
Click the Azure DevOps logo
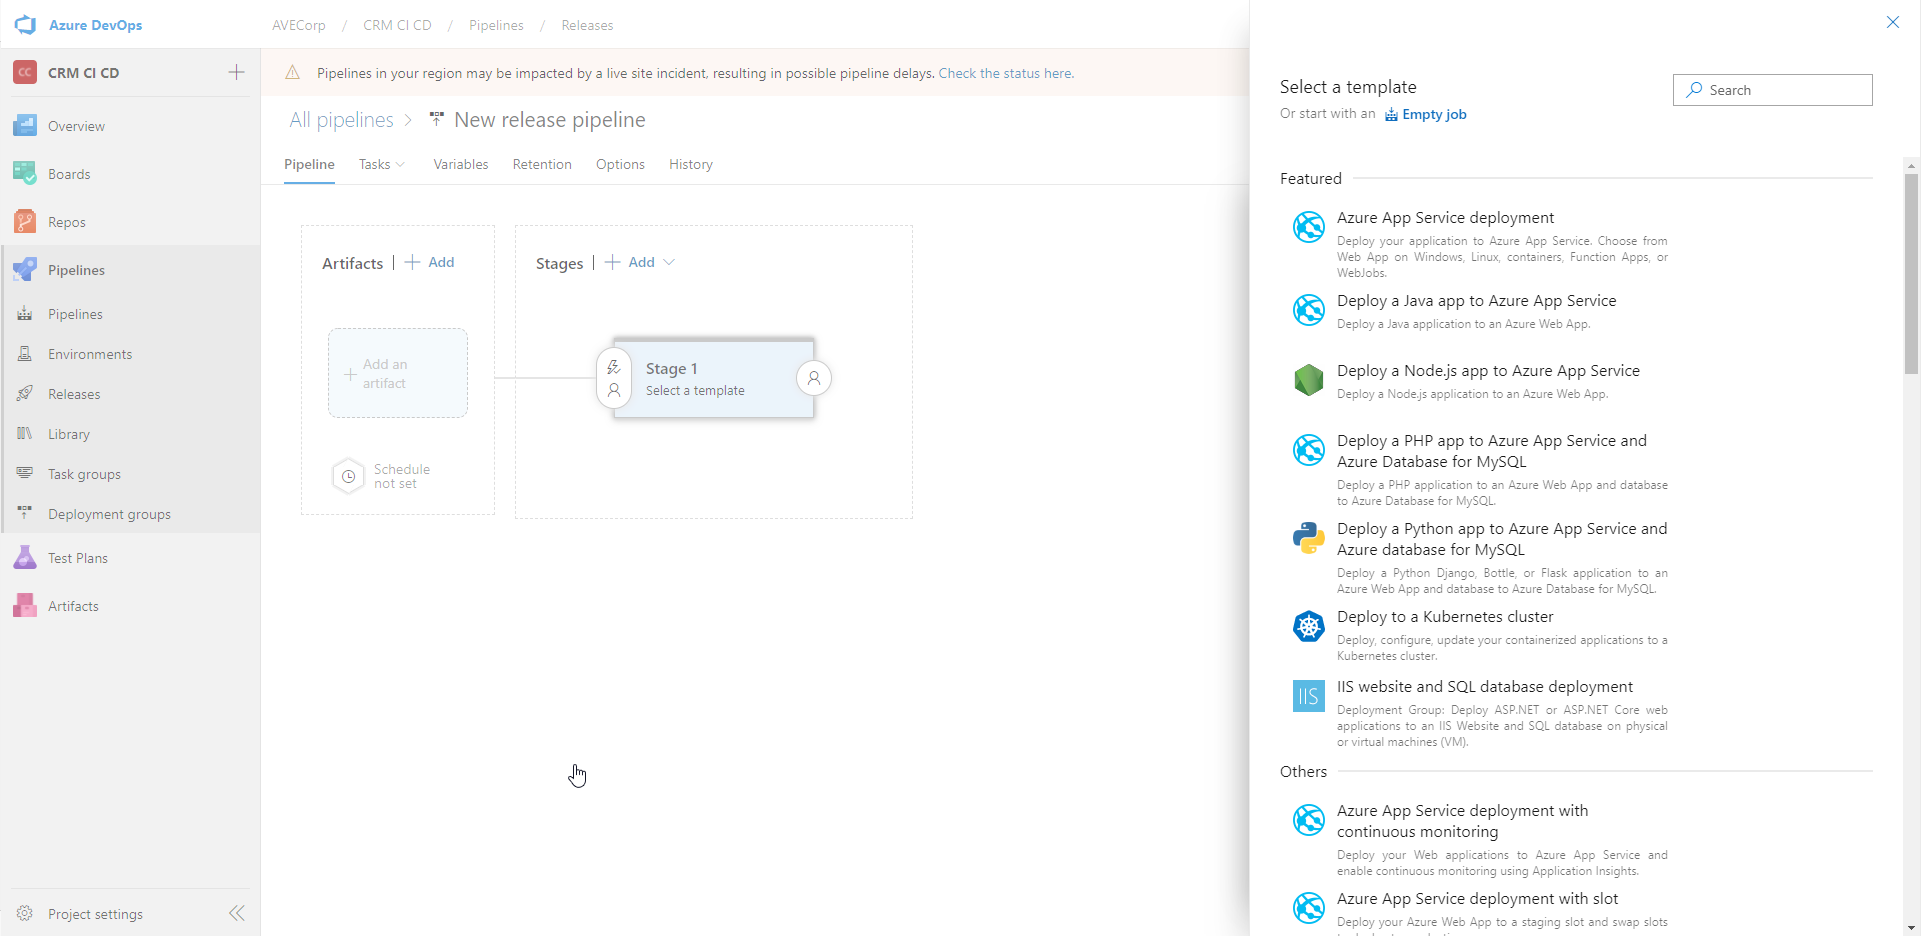pyautogui.click(x=25, y=25)
